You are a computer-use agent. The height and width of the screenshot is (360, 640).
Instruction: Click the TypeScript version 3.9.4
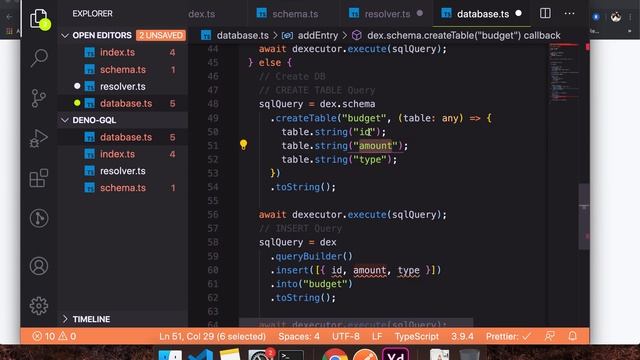pyautogui.click(x=462, y=336)
